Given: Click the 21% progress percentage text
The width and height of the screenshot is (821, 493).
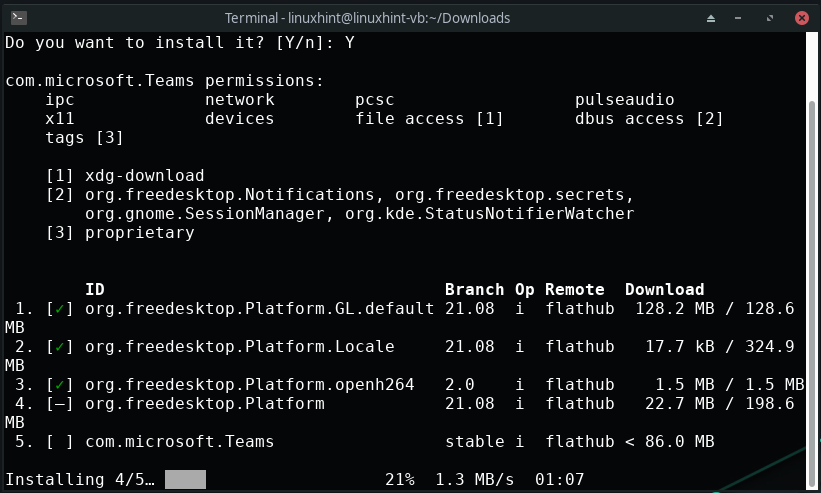Looking at the screenshot, I should tap(400, 479).
